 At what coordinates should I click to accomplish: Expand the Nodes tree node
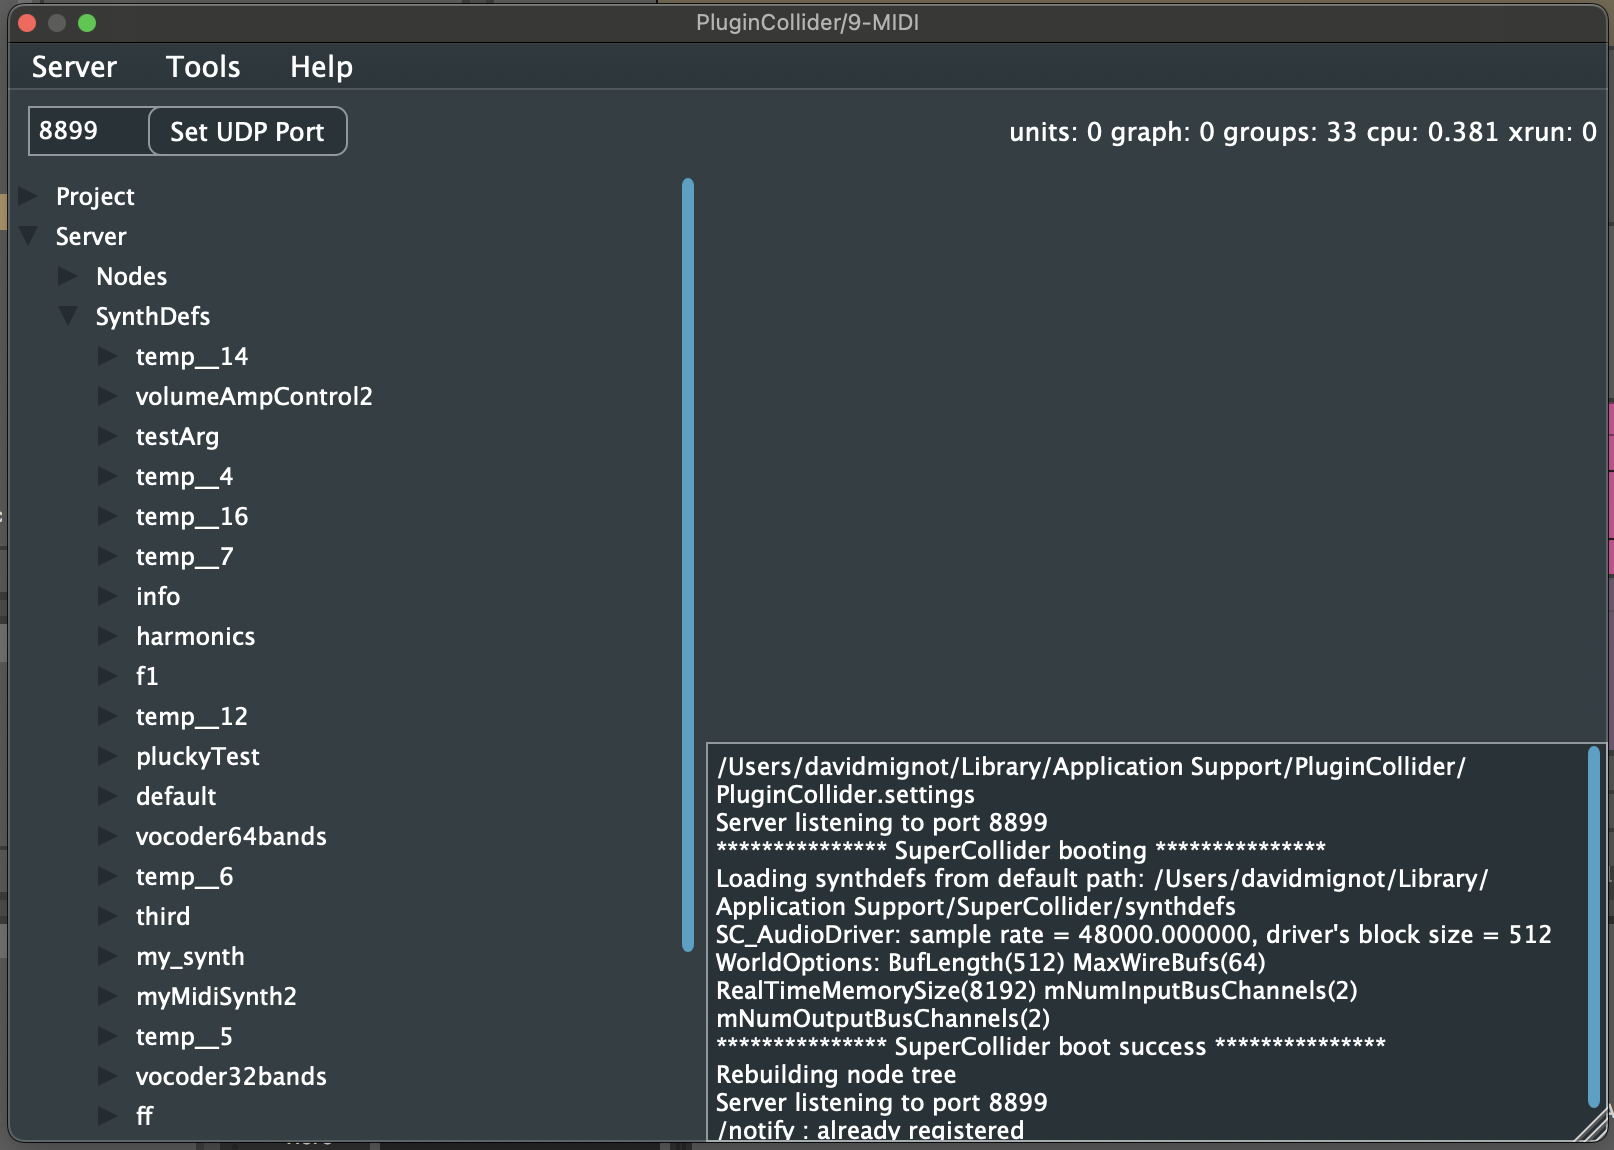68,276
